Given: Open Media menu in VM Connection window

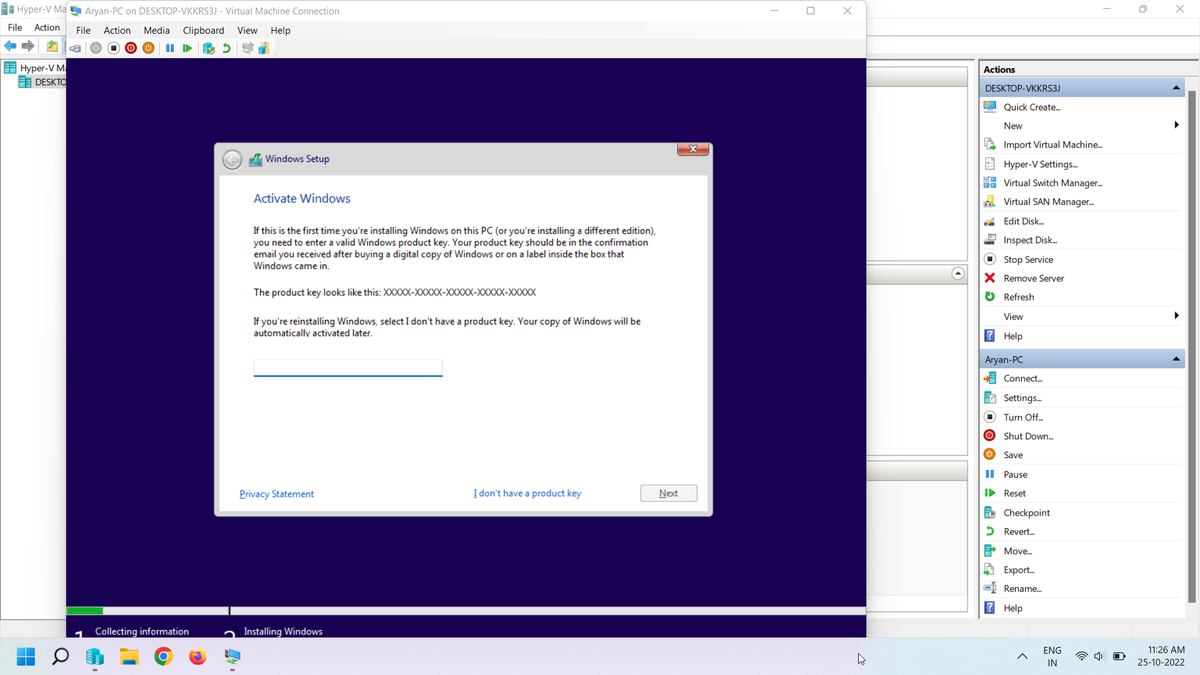Looking at the screenshot, I should point(156,30).
